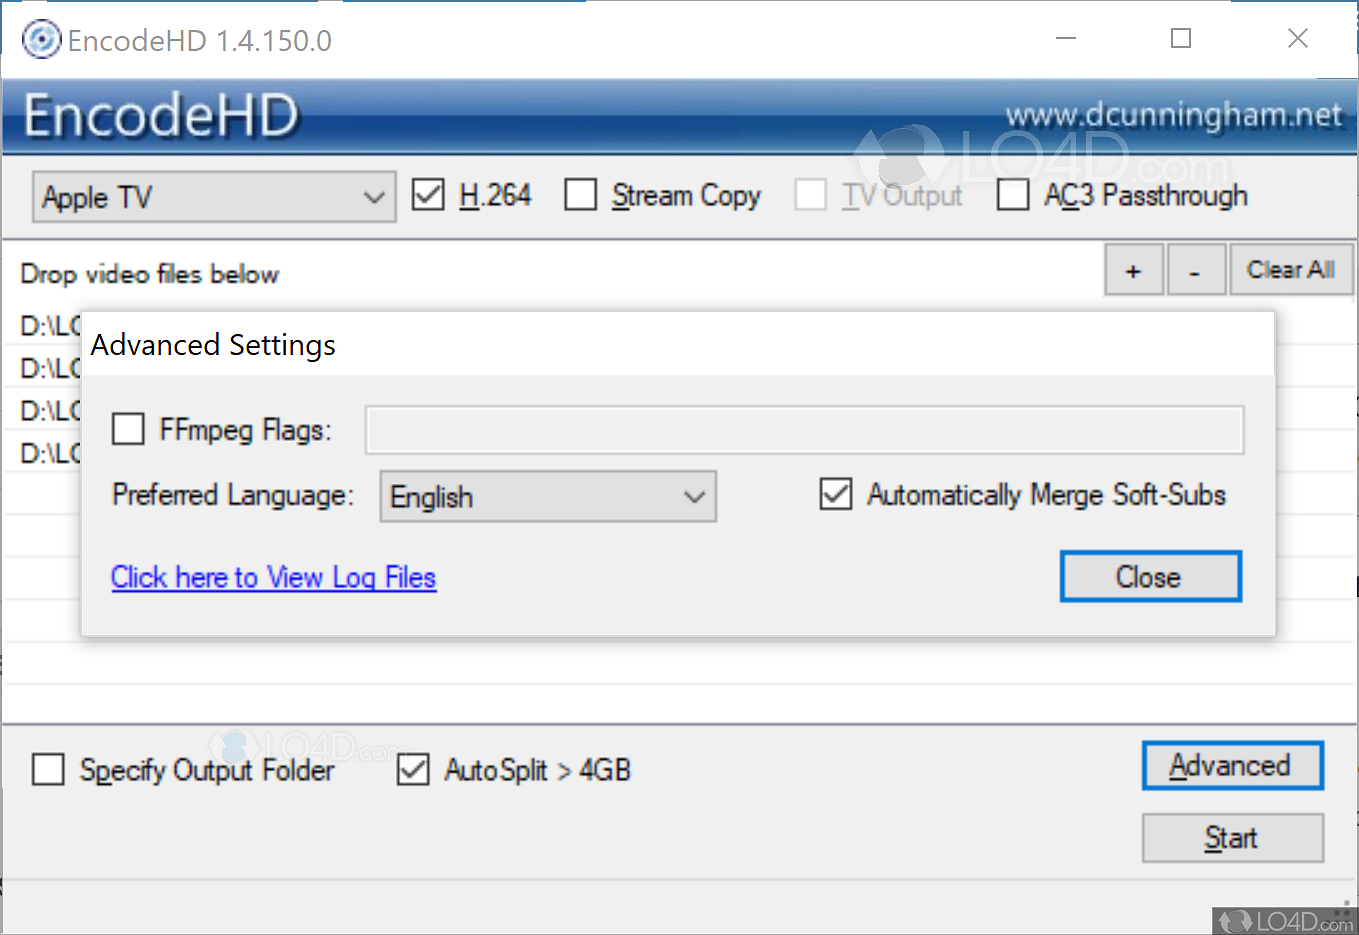
Task: Disable Automatically Merge Soft-Subs
Action: (836, 494)
